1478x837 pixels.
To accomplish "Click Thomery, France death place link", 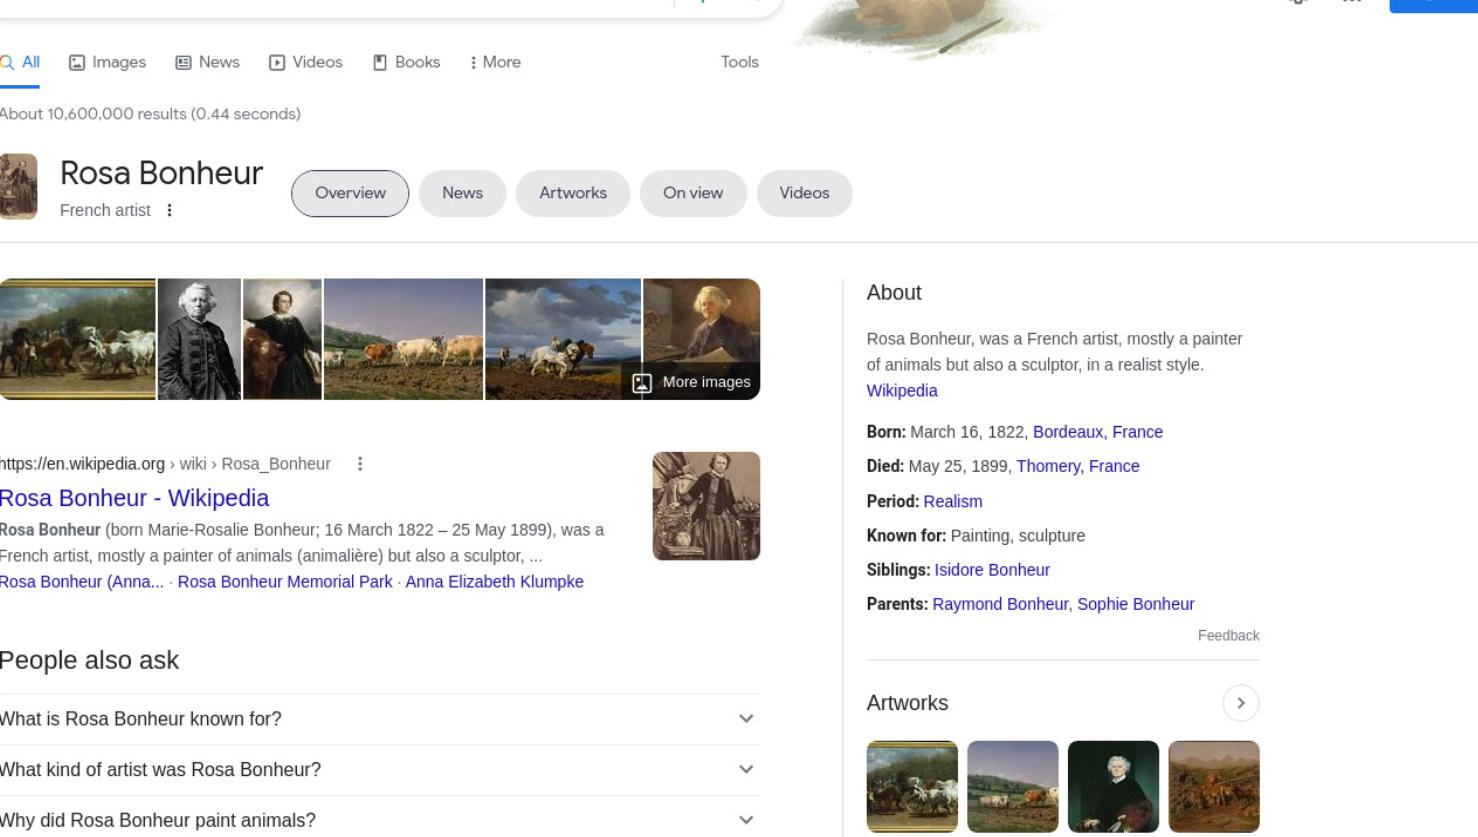I will pos(1078,466).
